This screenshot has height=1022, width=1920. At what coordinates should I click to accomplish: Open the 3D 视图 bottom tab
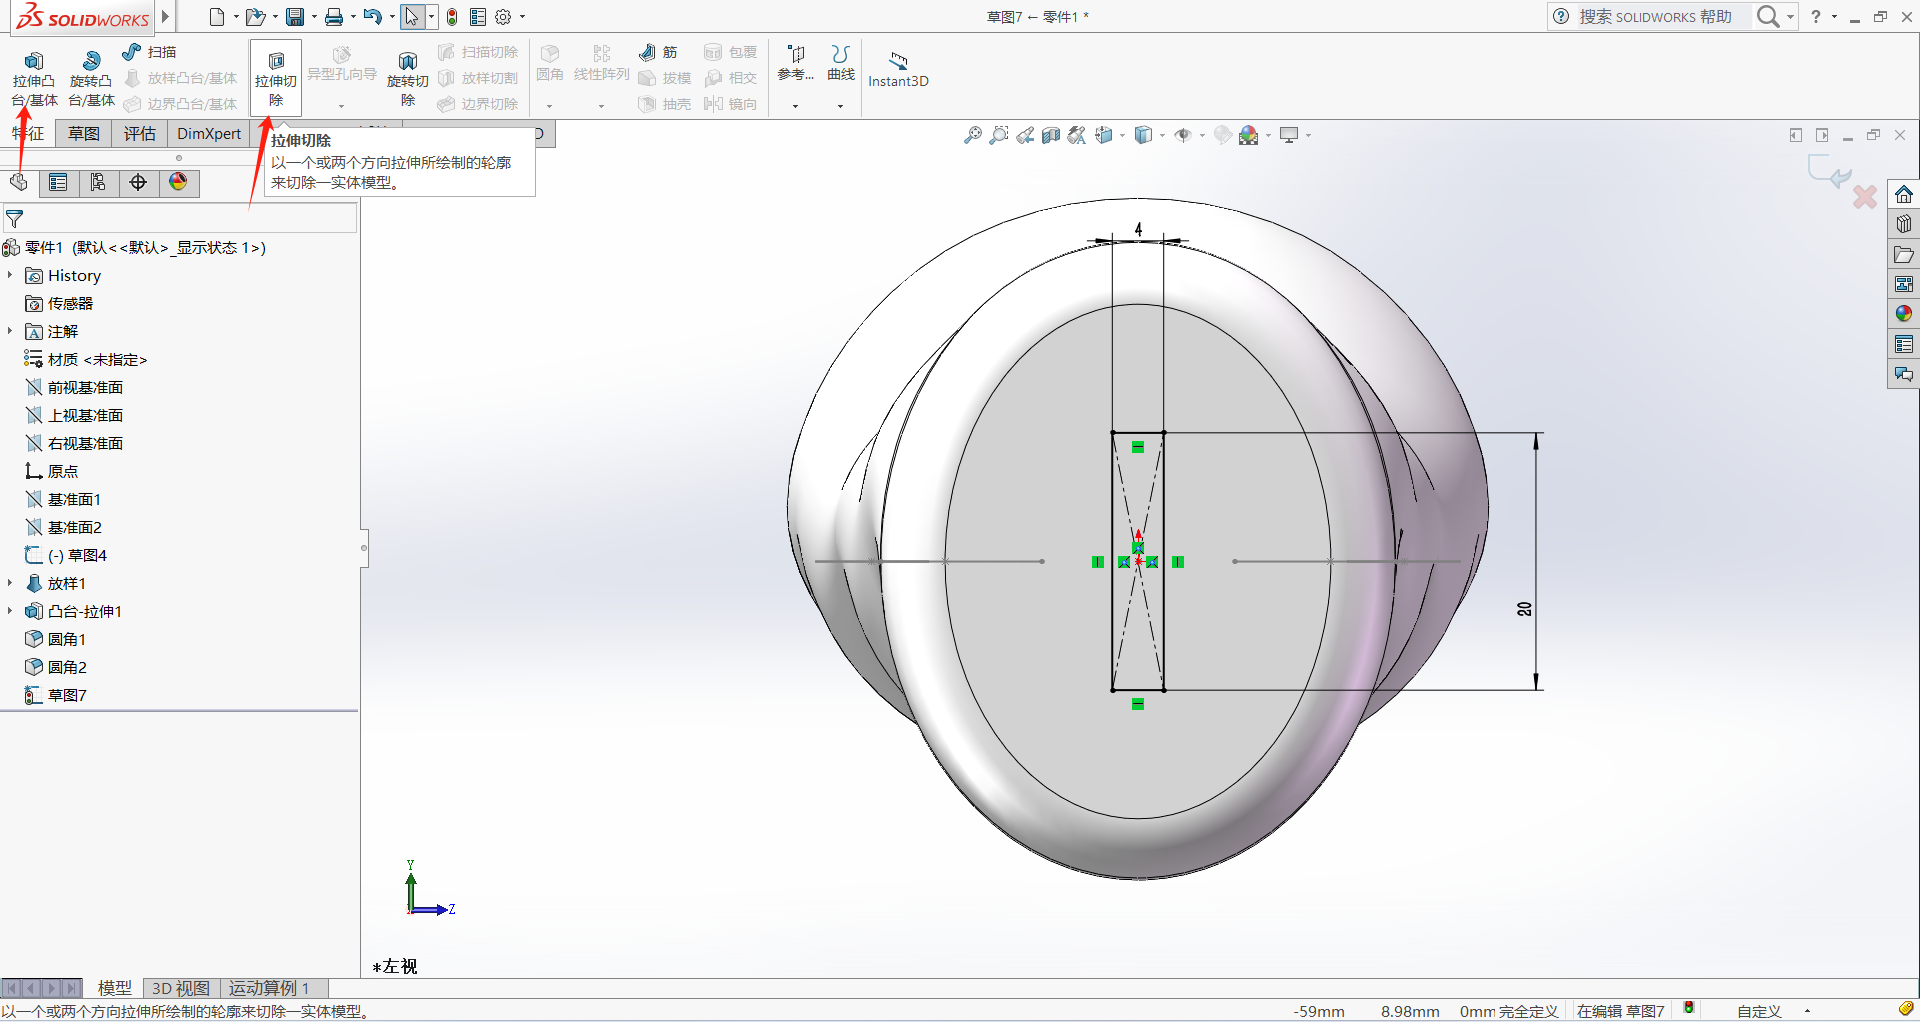click(x=180, y=988)
